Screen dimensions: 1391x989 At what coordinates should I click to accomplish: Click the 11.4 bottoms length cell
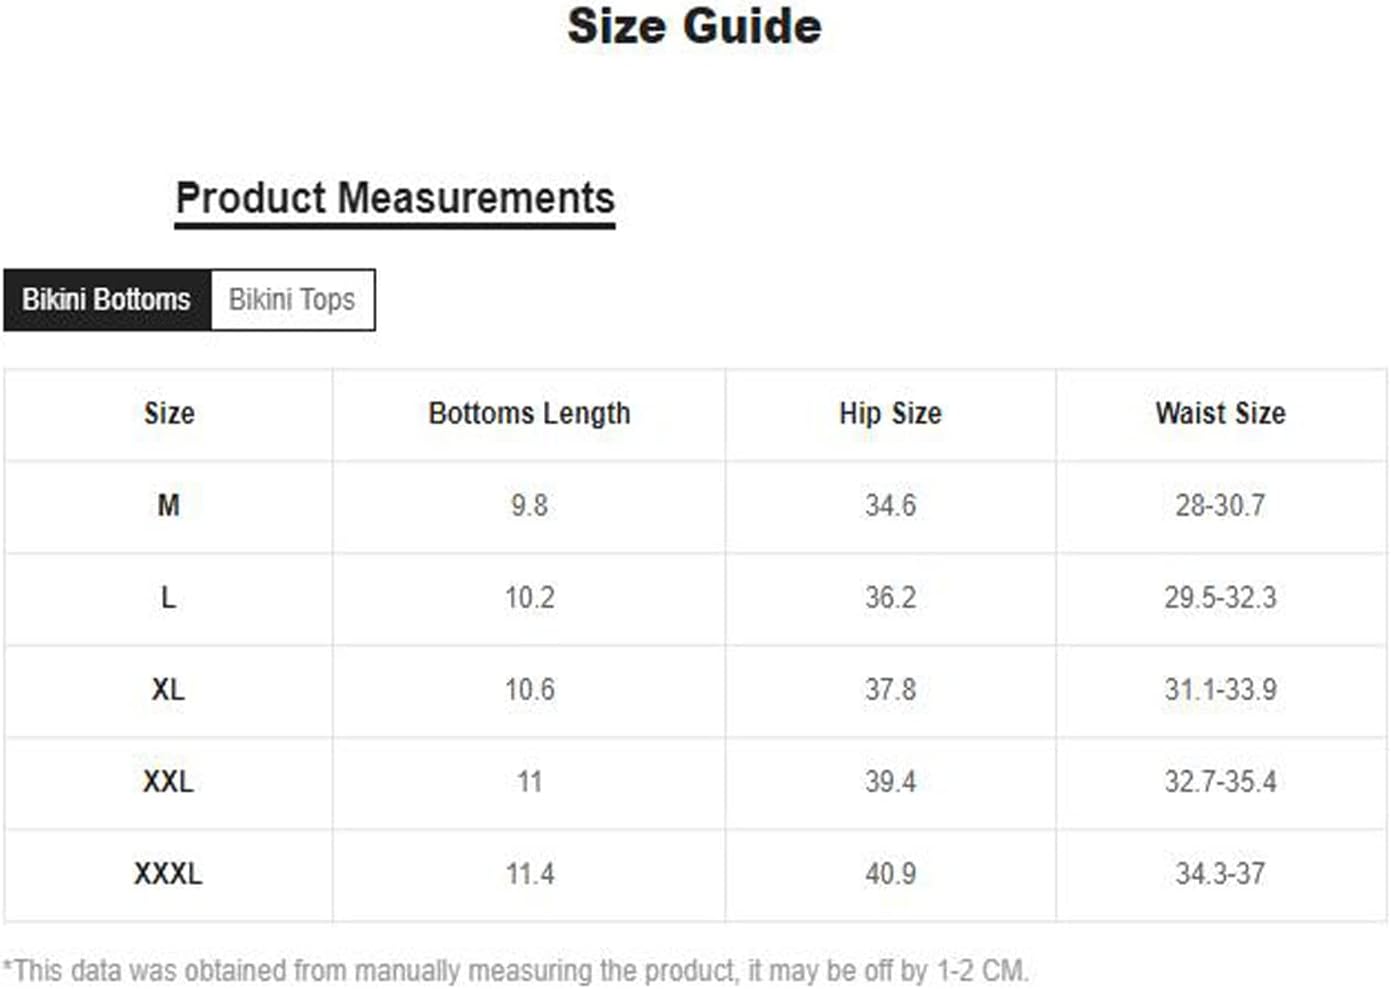click(x=529, y=874)
